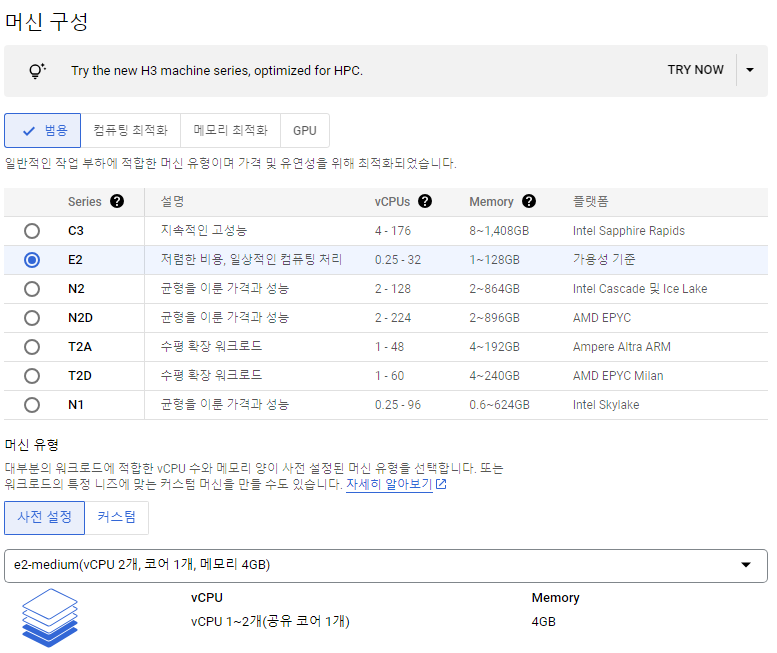Click the 1 - 48 vCPUs value
This screenshot has height=653, width=777.
[389, 347]
